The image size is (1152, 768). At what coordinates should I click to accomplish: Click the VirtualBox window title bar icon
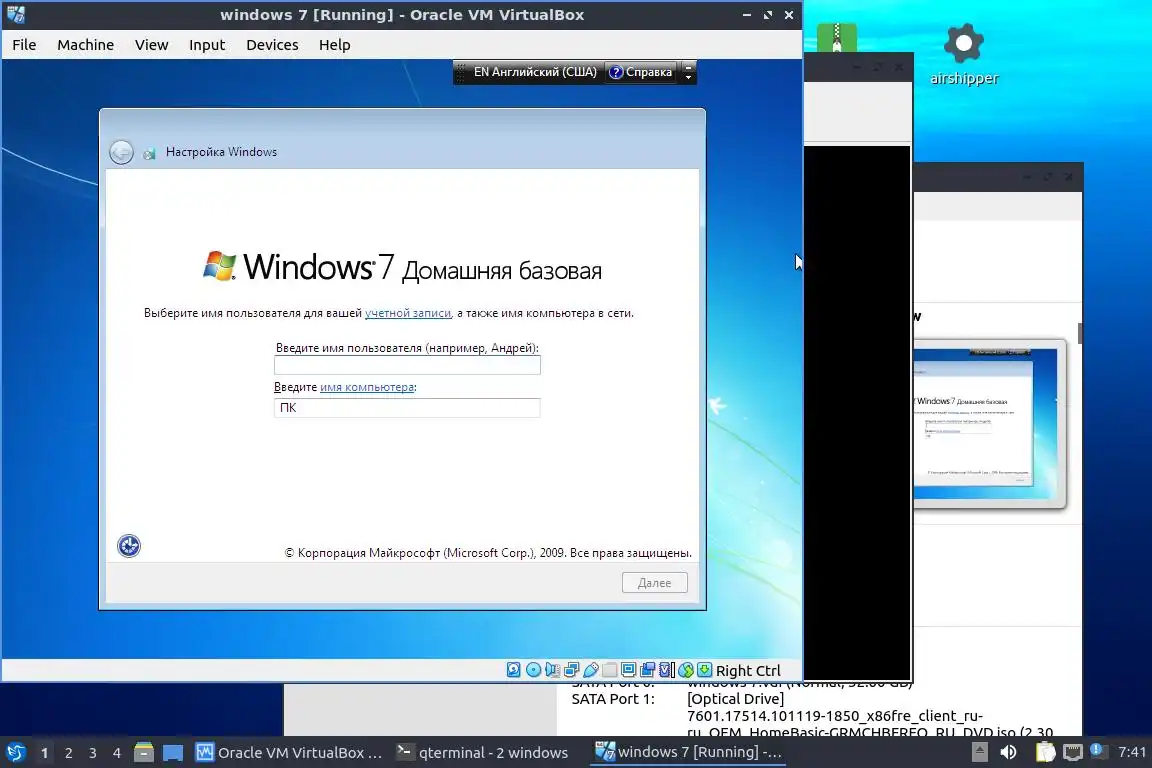point(16,15)
